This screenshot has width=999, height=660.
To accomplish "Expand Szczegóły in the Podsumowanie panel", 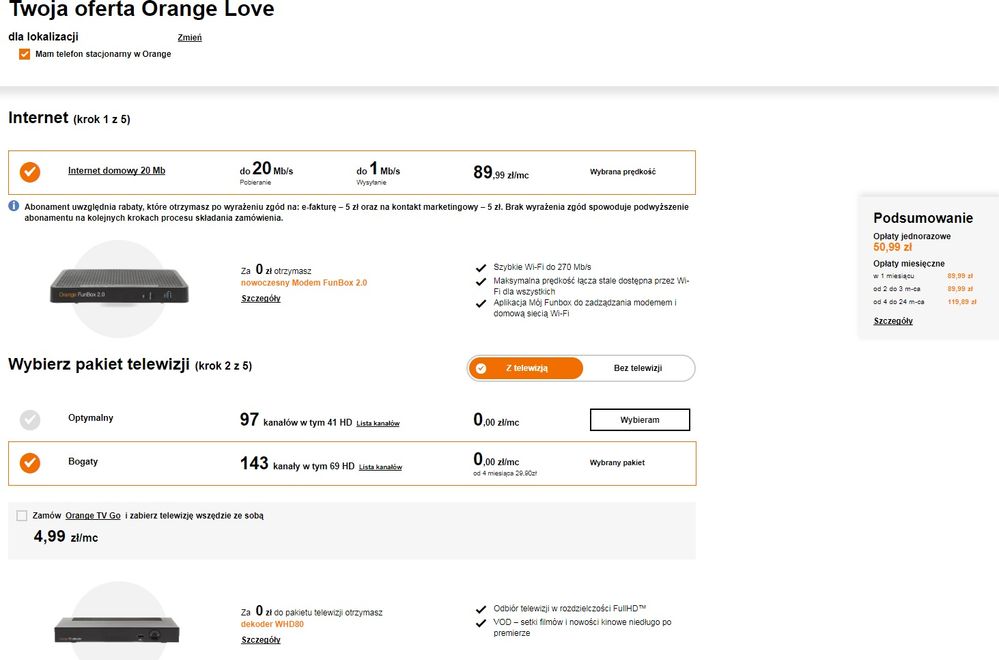I will 892,321.
